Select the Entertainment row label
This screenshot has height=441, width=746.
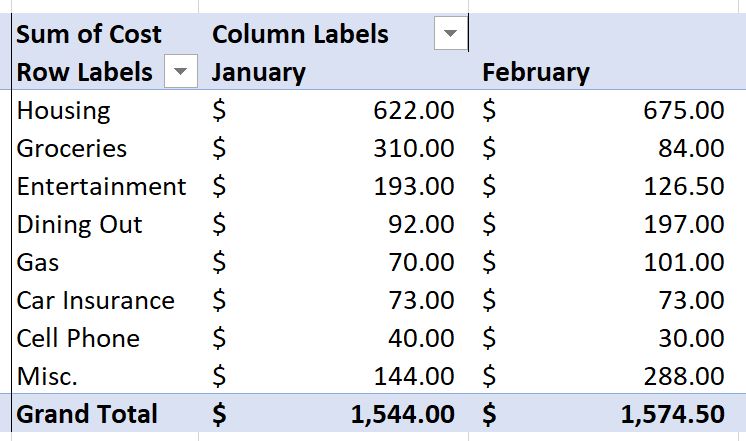[x=101, y=186]
